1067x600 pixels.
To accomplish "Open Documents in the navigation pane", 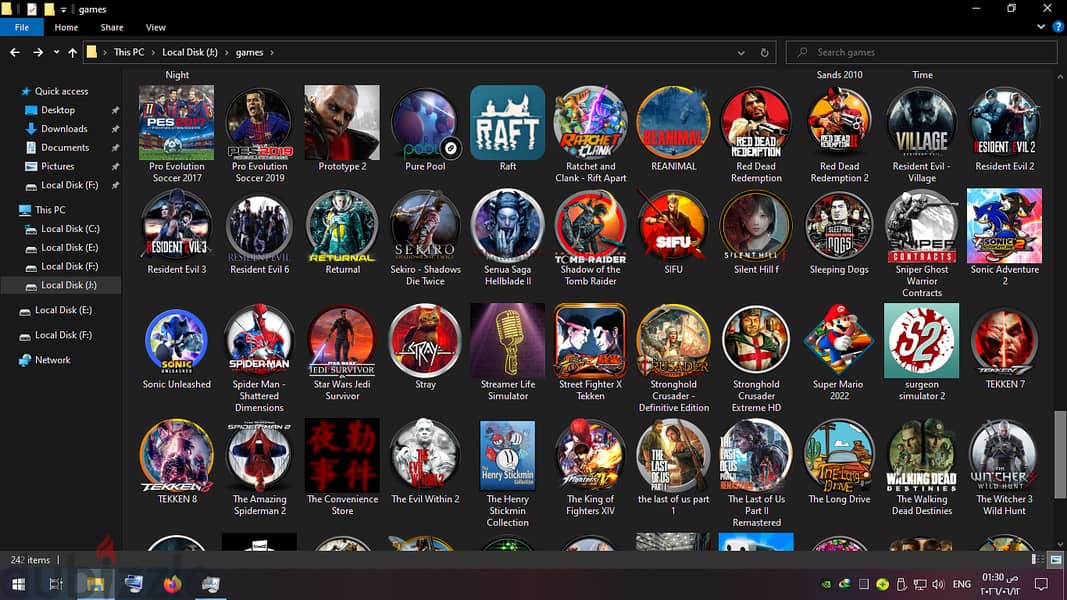I will click(65, 147).
